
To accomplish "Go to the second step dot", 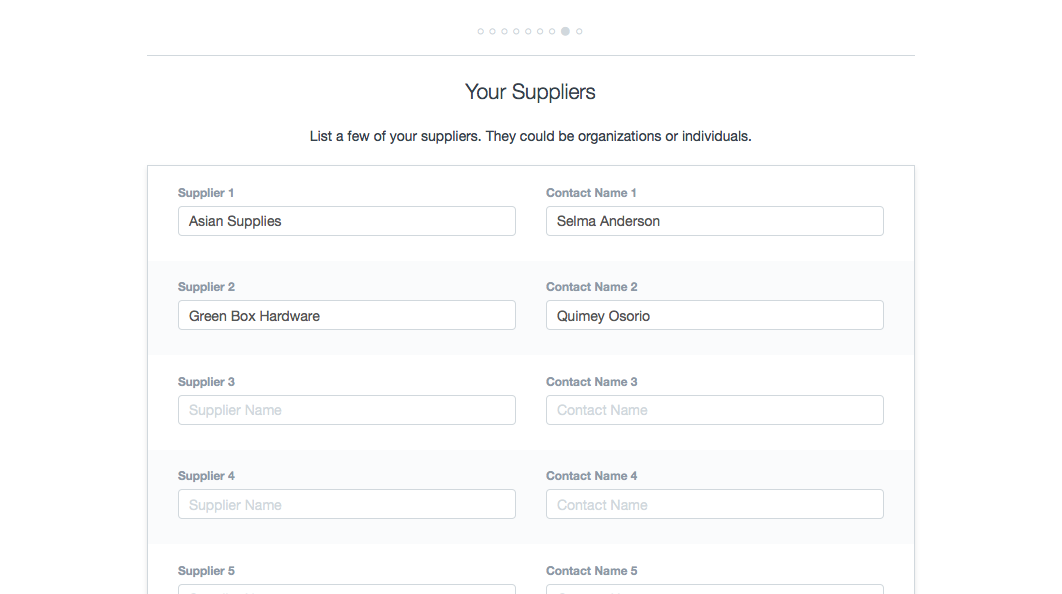I will click(x=493, y=32).
